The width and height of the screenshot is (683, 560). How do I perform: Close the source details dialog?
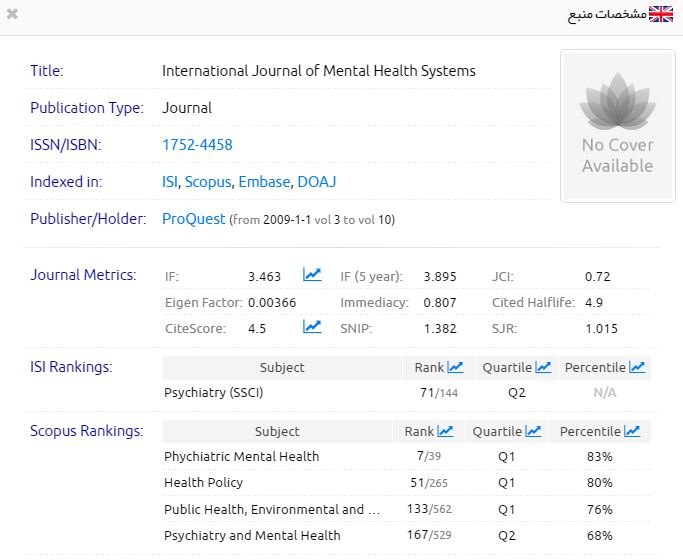pyautogui.click(x=11, y=14)
